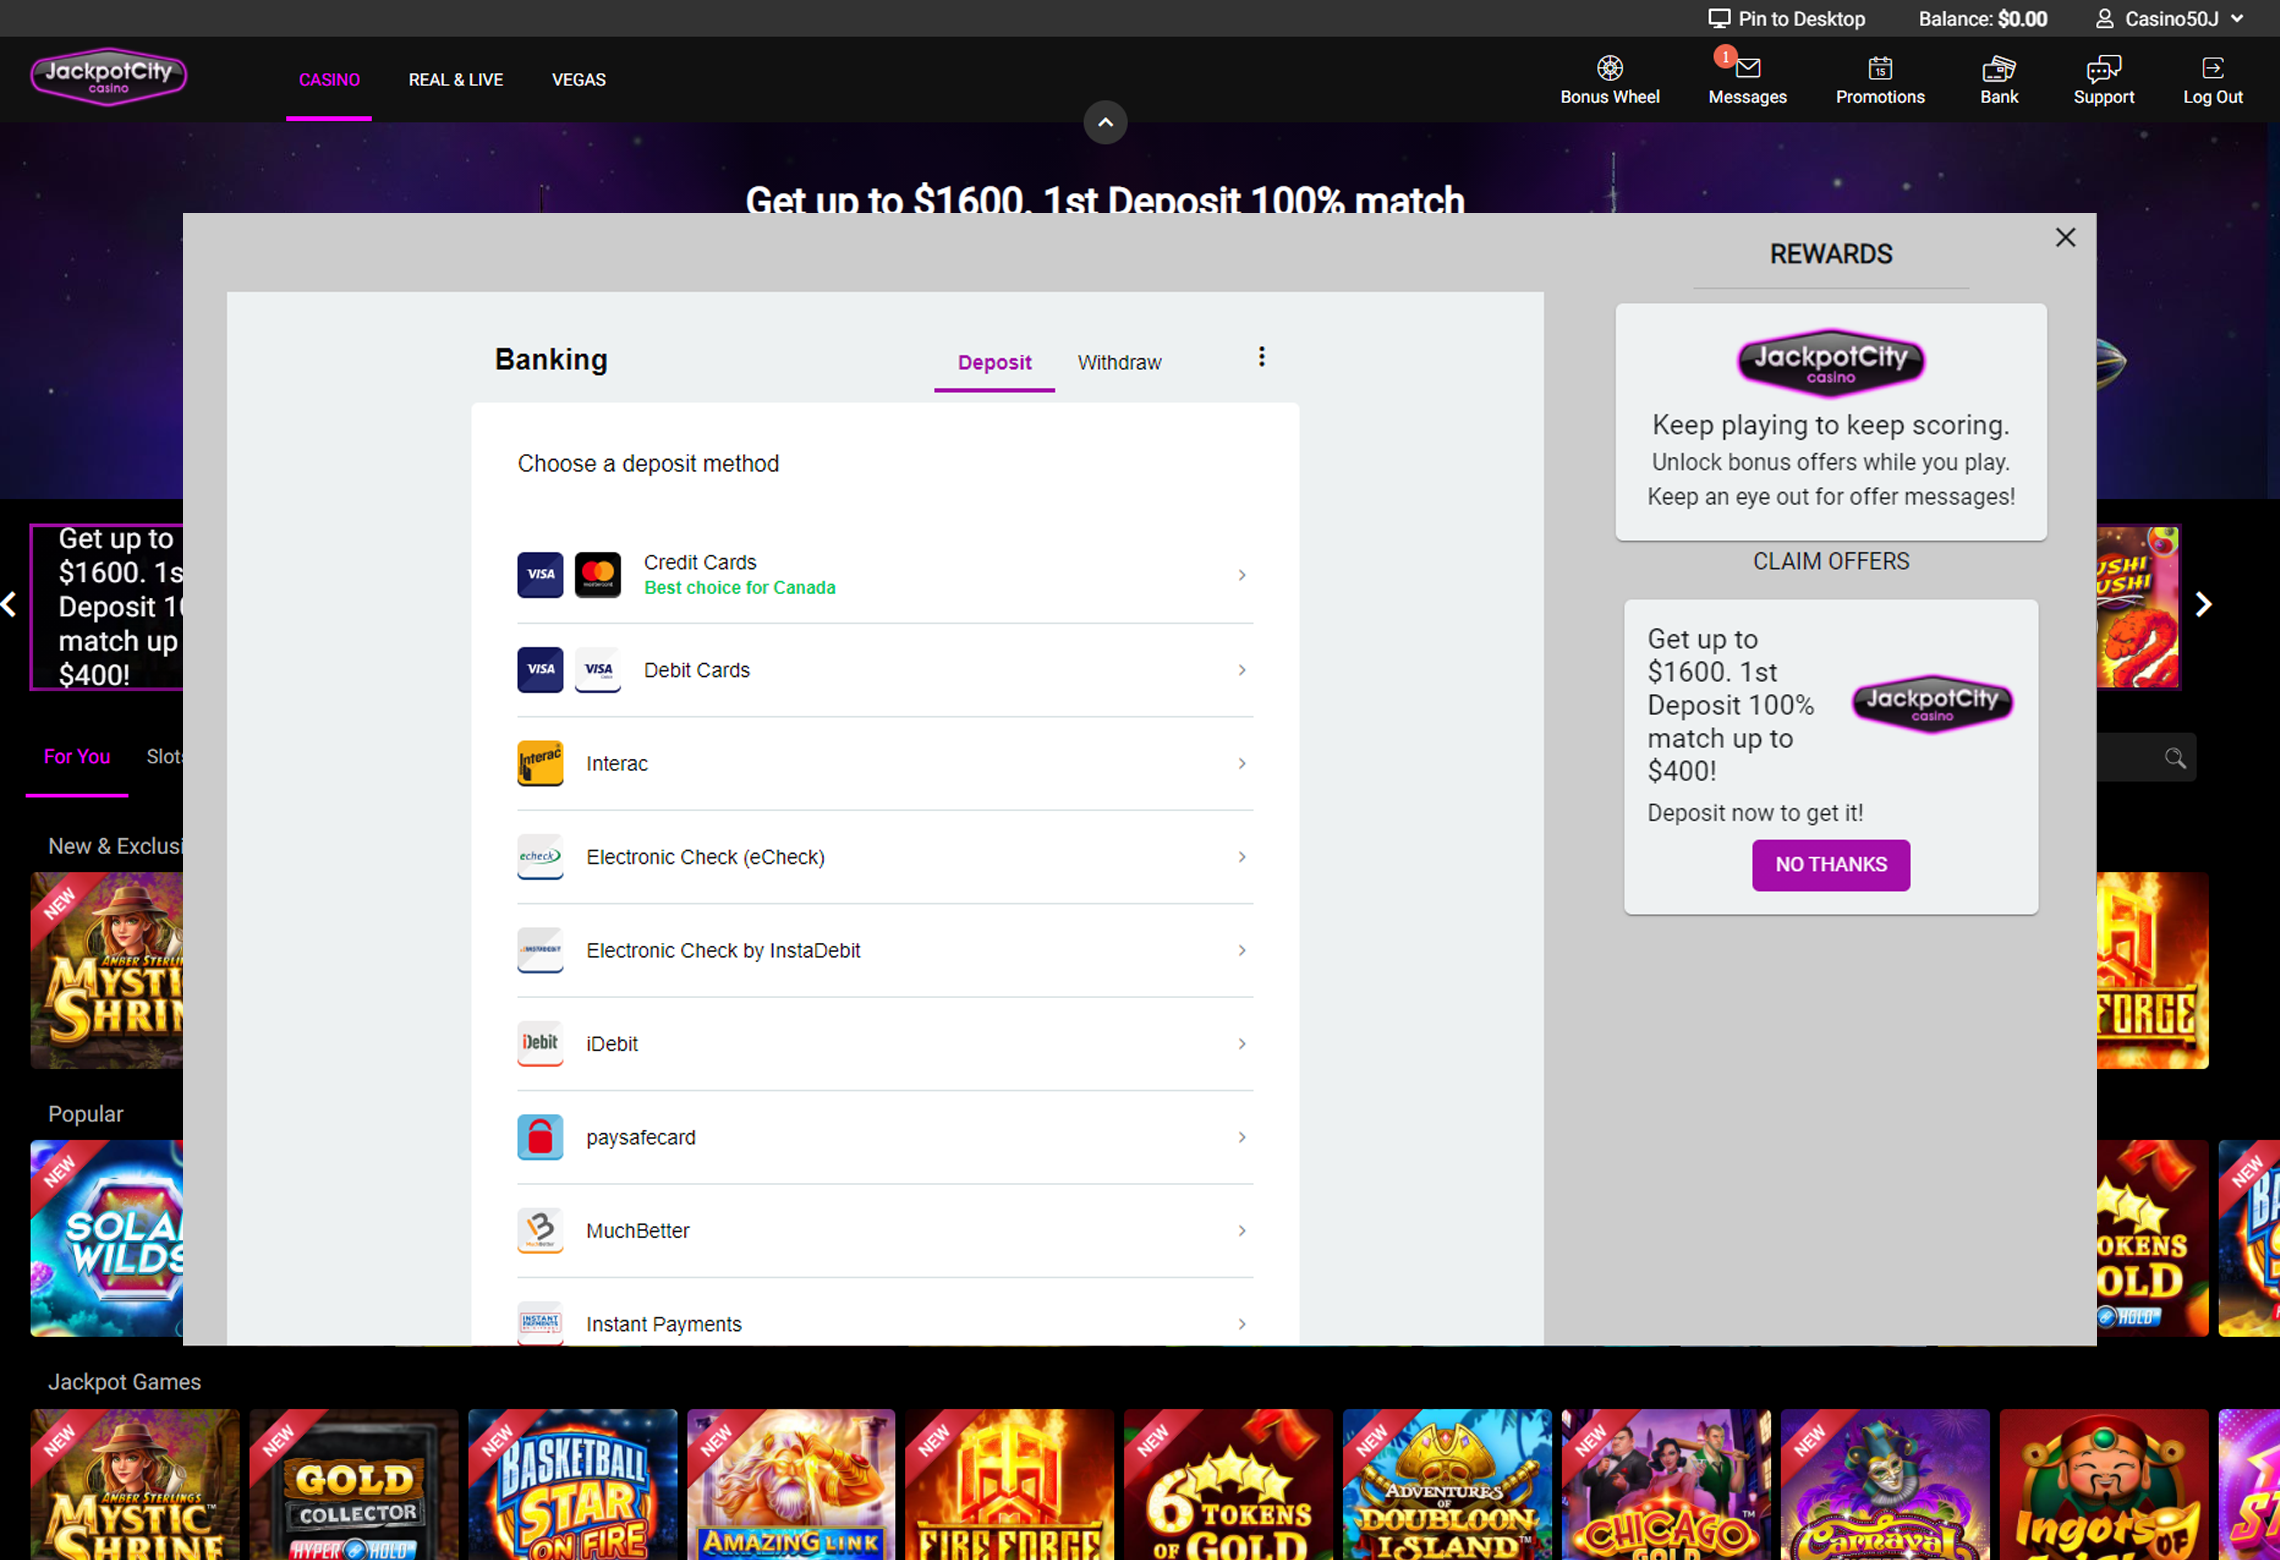Image resolution: width=2280 pixels, height=1560 pixels.
Task: Open the Banking three-dot options menu
Action: (x=1261, y=357)
